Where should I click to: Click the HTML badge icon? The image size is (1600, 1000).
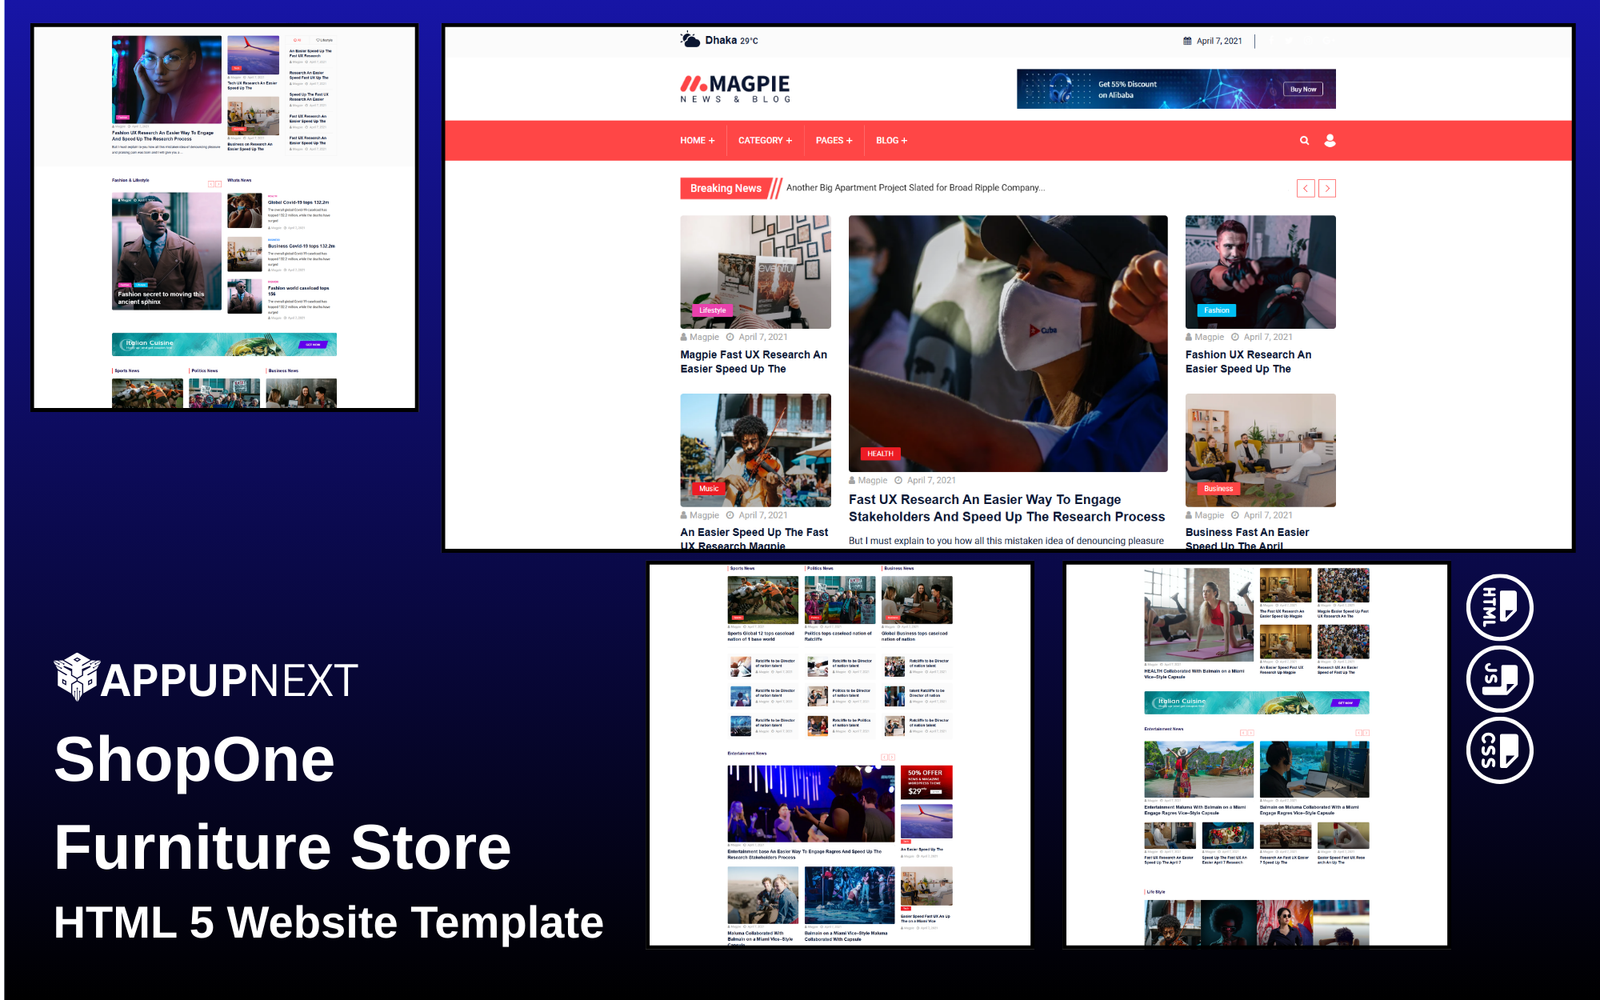pyautogui.click(x=1499, y=608)
